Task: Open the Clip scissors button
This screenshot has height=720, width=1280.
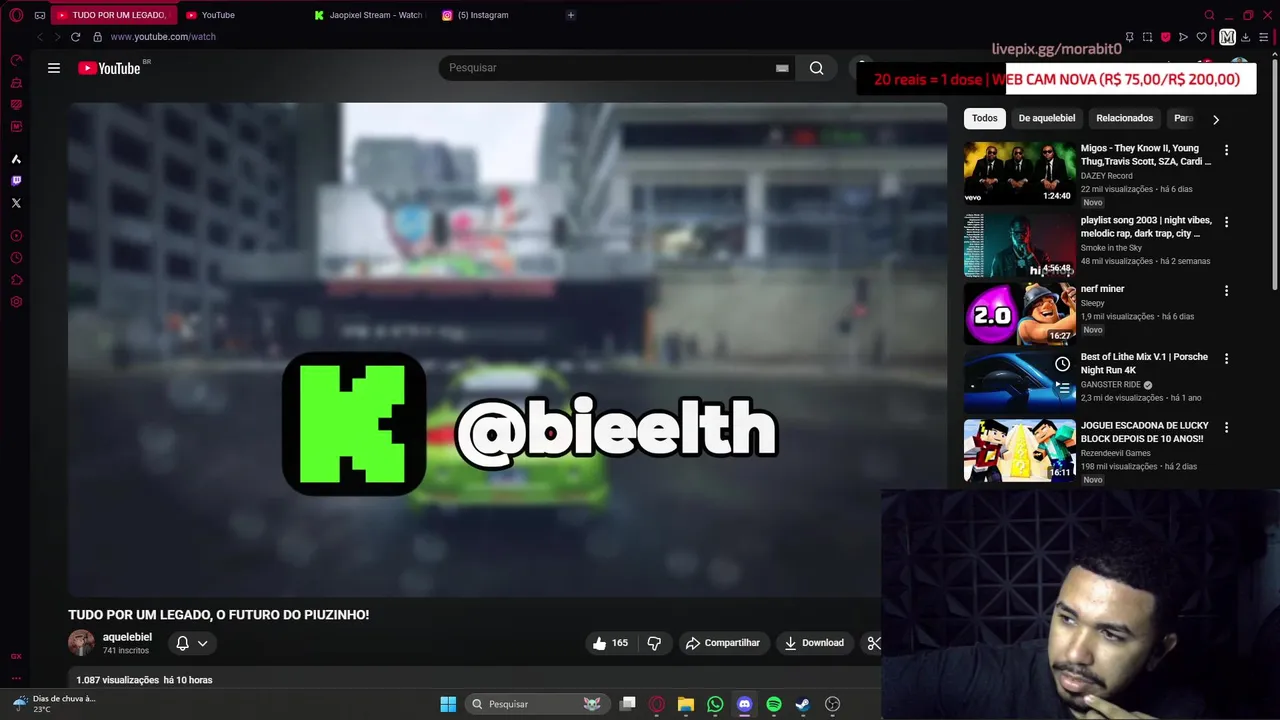Action: click(x=874, y=643)
